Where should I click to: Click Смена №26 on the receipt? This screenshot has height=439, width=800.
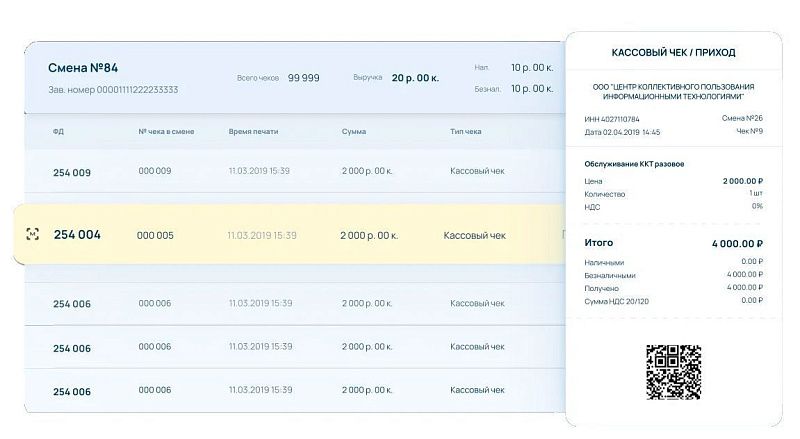tap(742, 118)
